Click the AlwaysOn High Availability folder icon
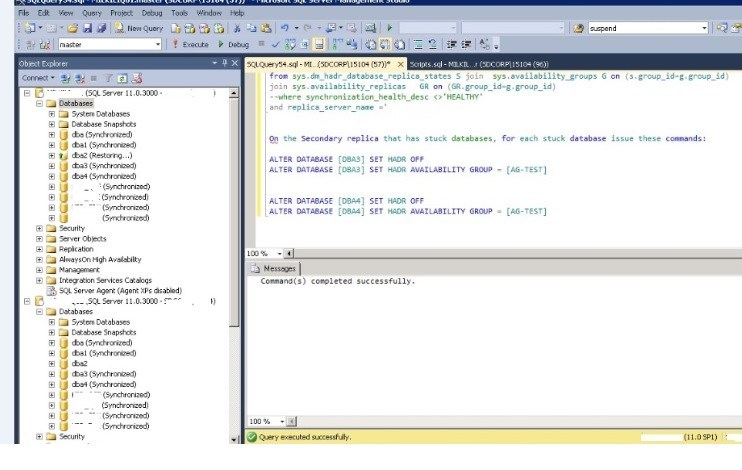This screenshot has height=470, width=742. tap(51, 259)
